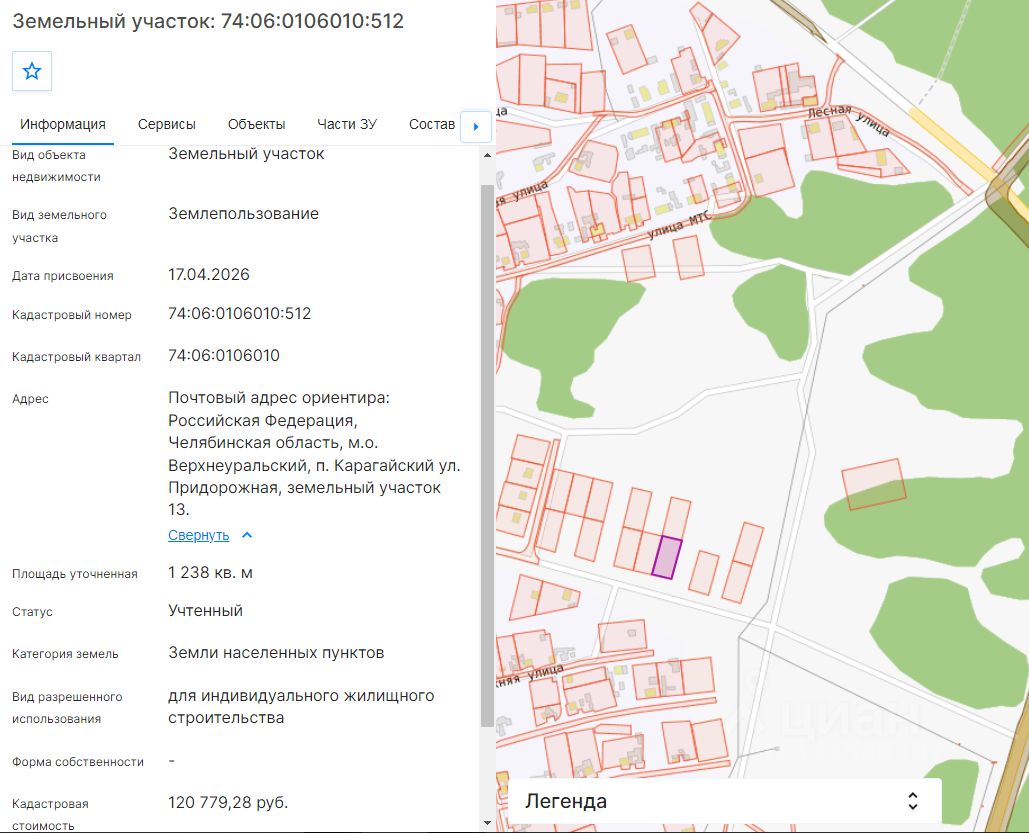The width and height of the screenshot is (1029, 833).
Task: Select the Части ЗУ tab
Action: (346, 124)
